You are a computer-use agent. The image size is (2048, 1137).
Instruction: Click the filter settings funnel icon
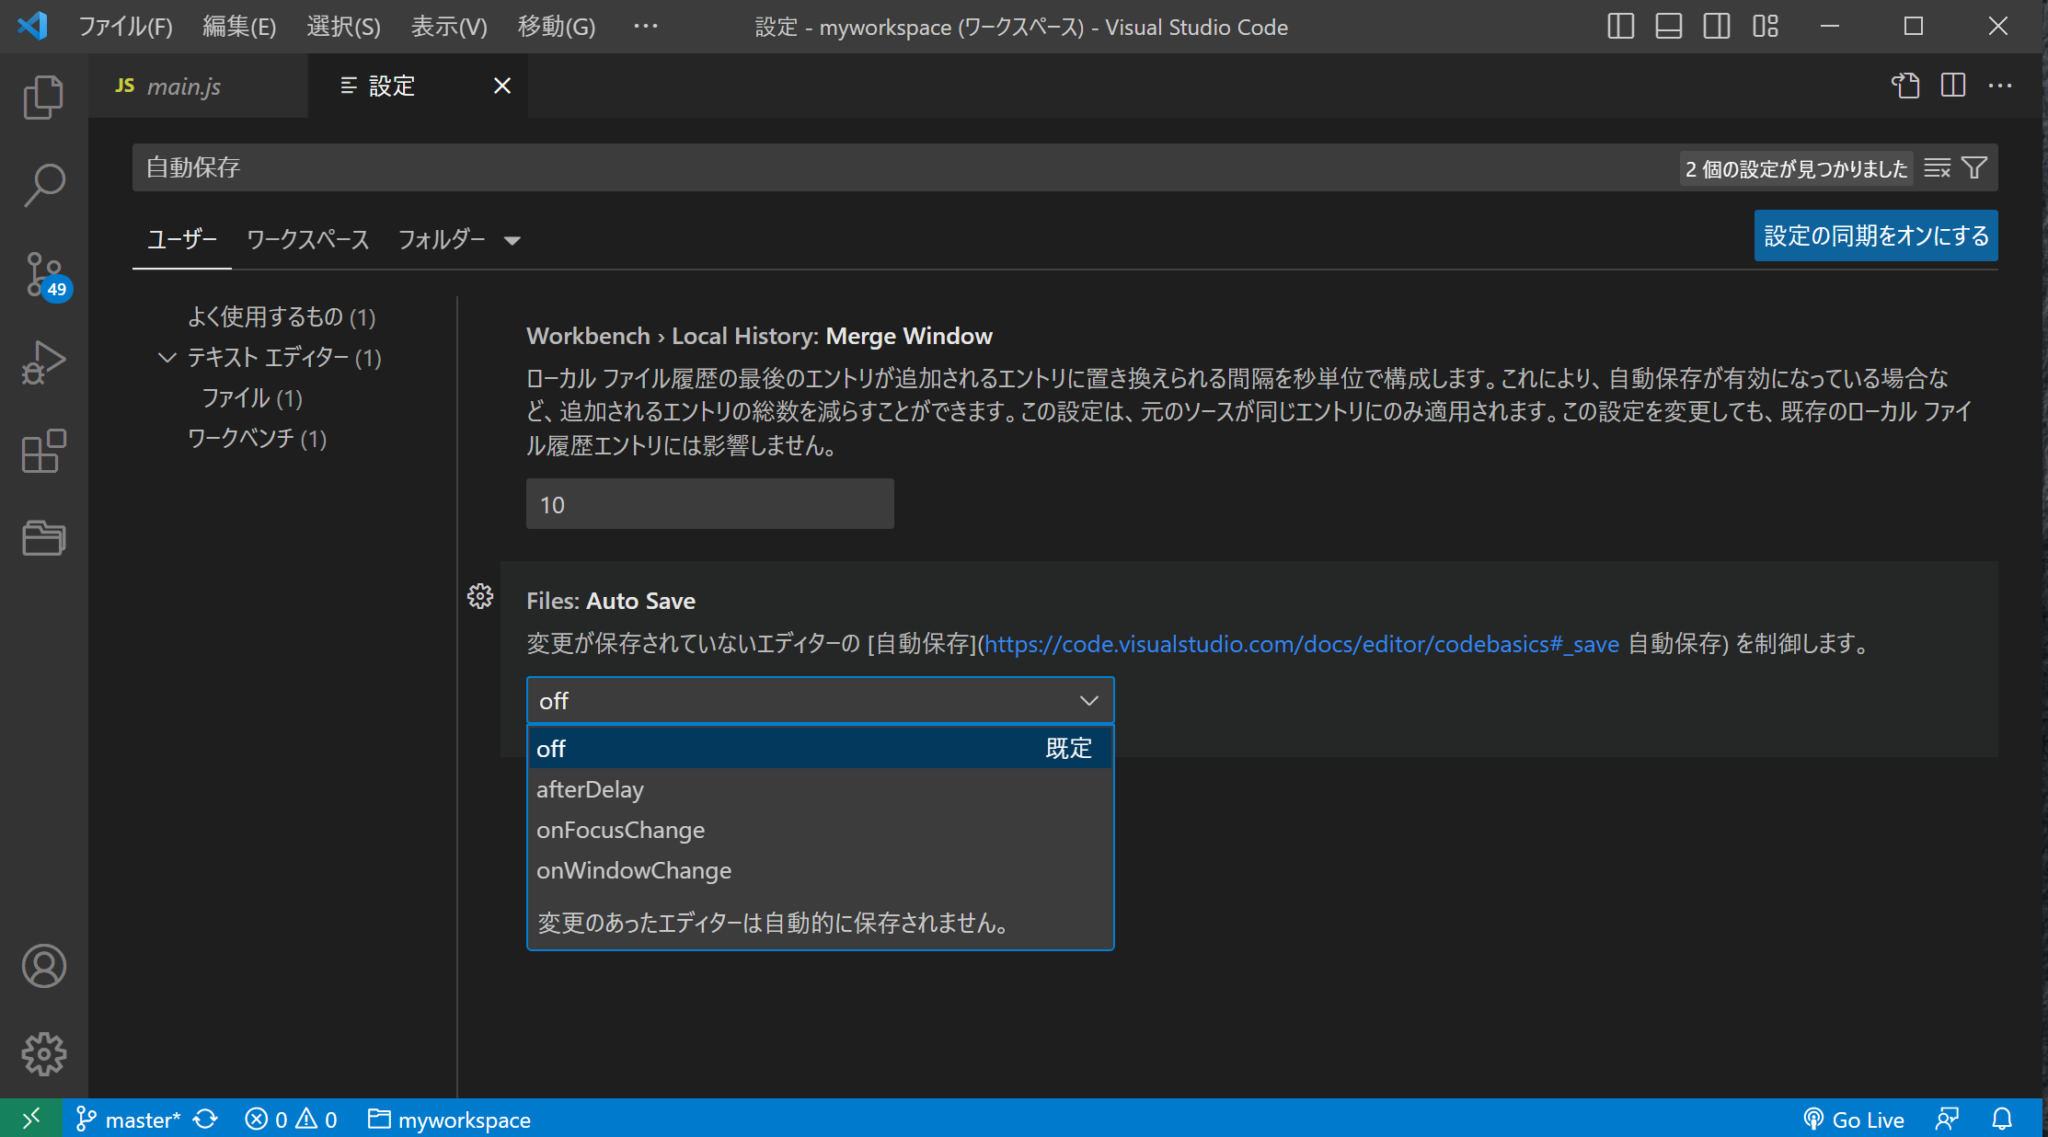coord(1974,168)
